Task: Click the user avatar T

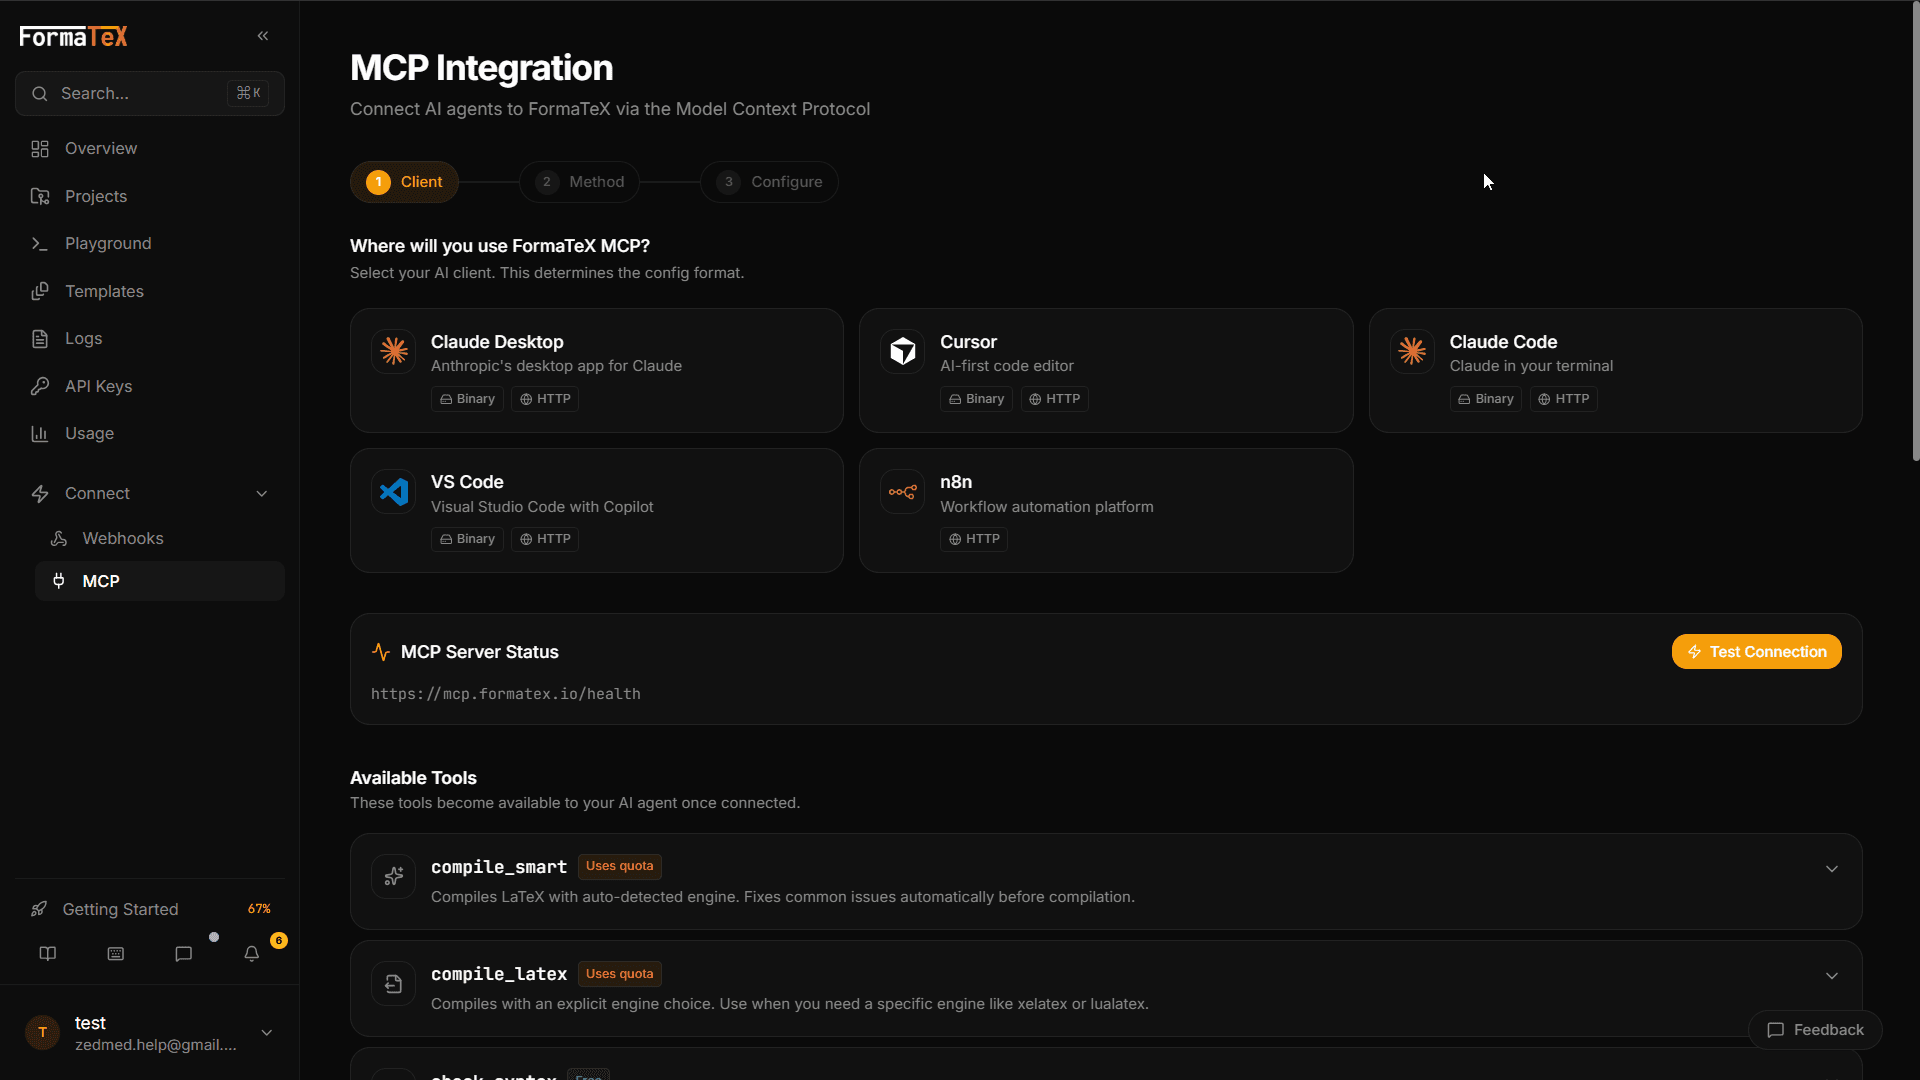Action: [42, 1032]
